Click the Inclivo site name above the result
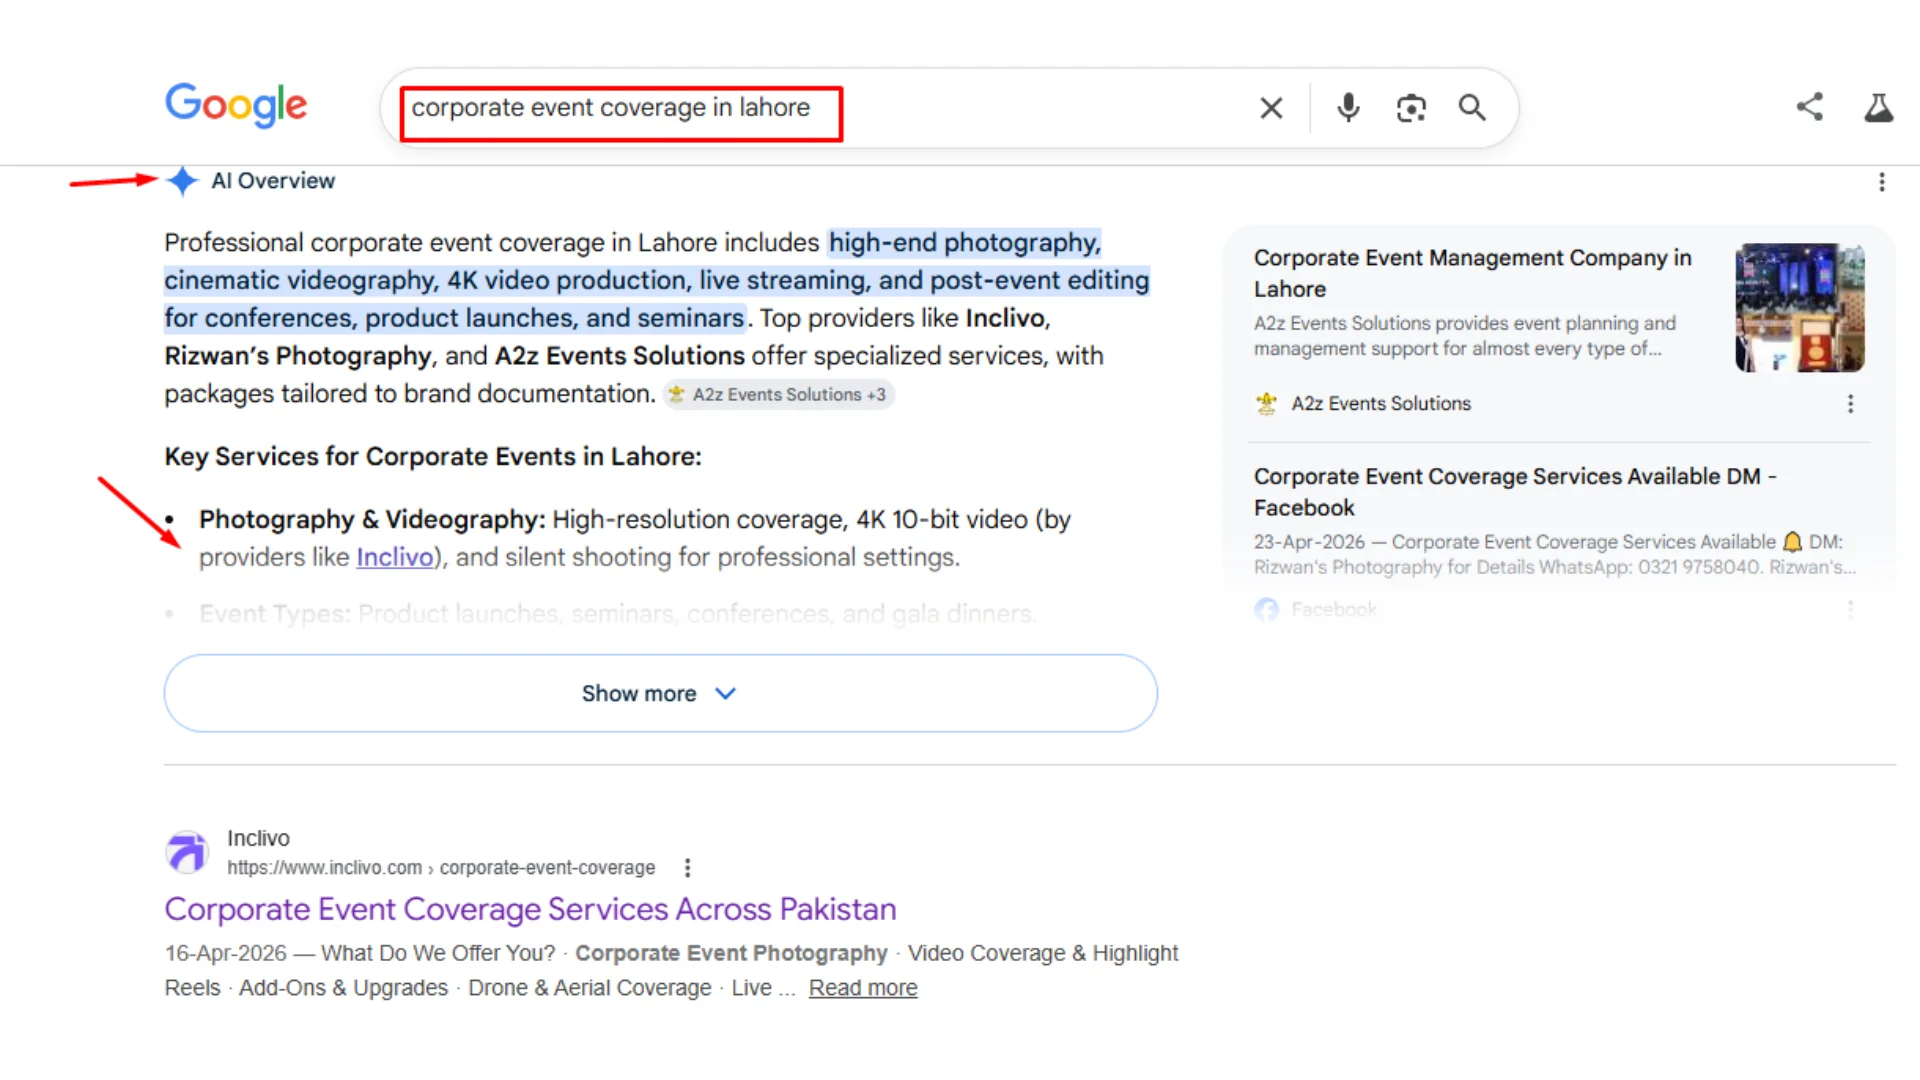 pyautogui.click(x=258, y=838)
